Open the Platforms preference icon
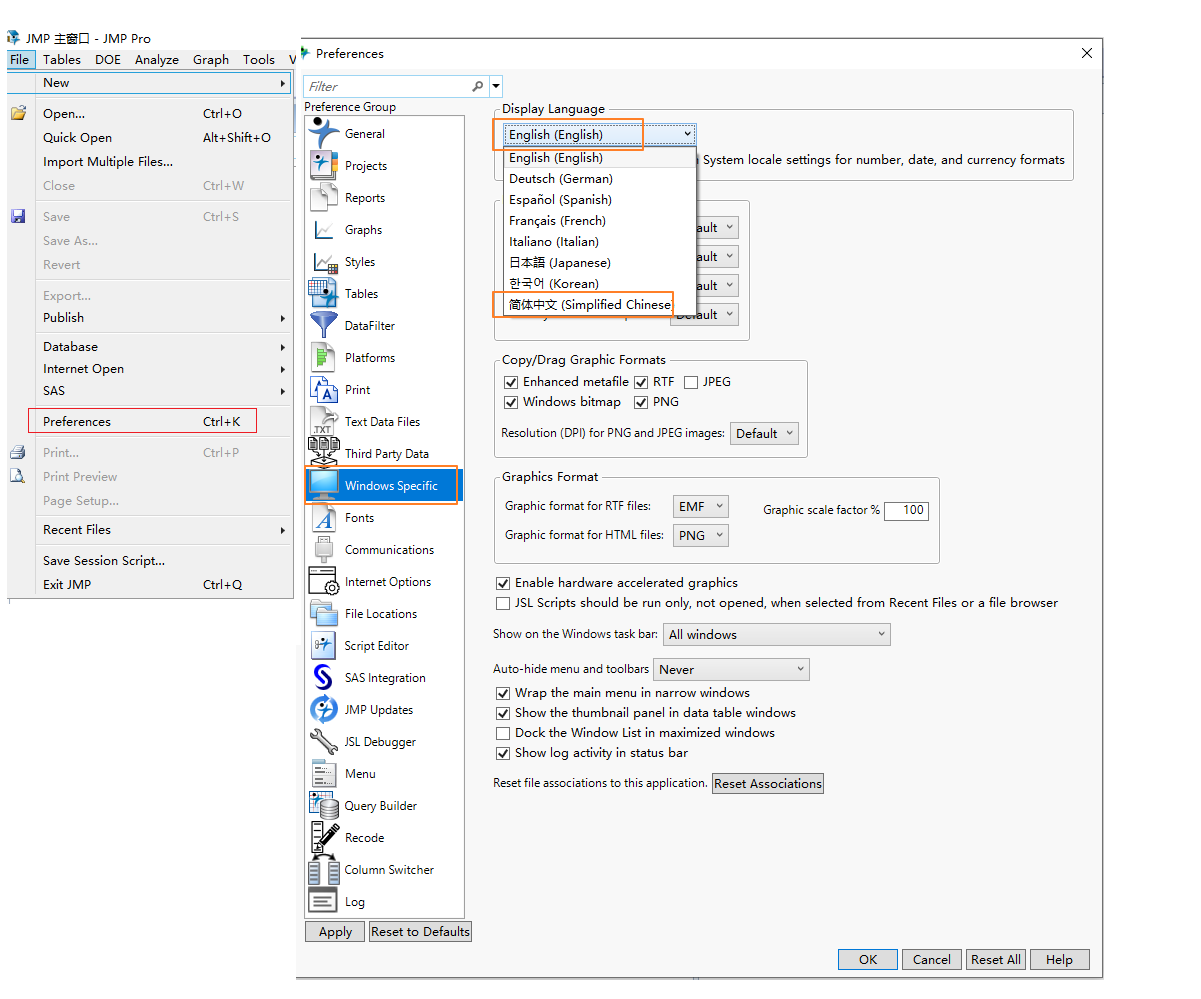This screenshot has width=1201, height=999. (324, 357)
